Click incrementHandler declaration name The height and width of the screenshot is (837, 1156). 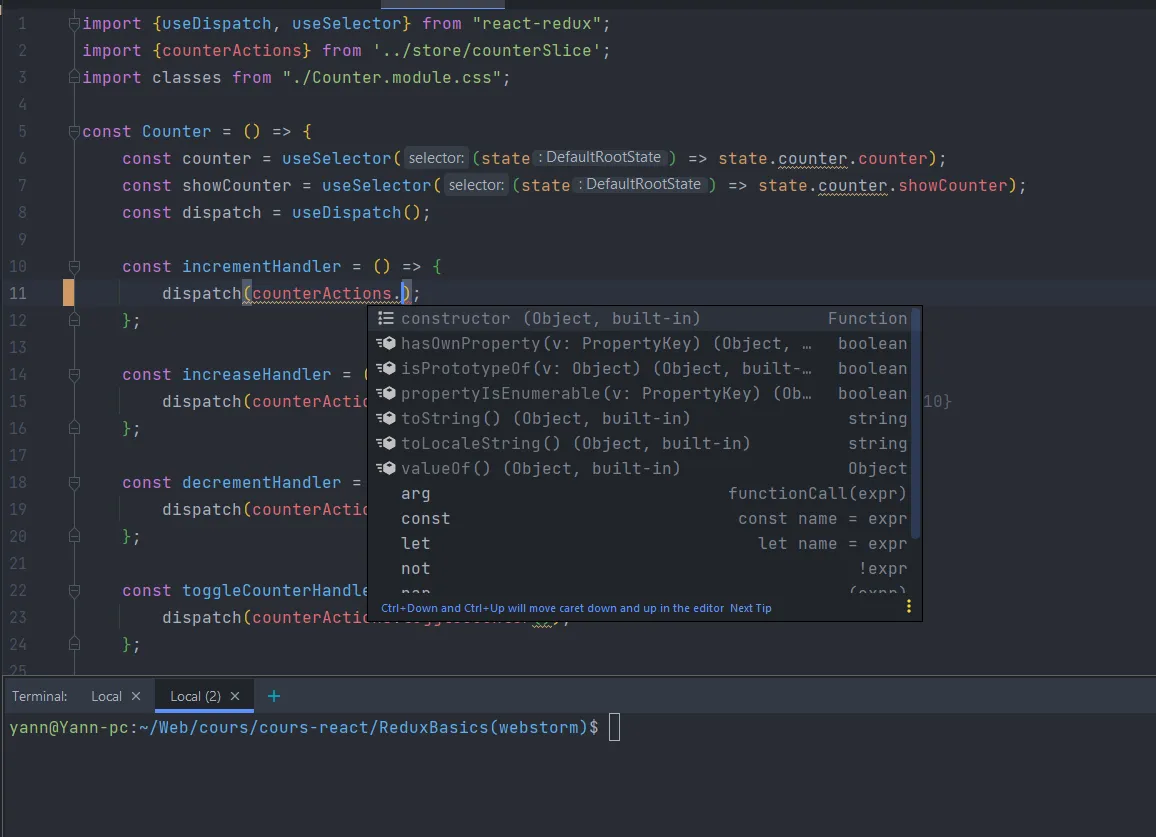(x=261, y=266)
